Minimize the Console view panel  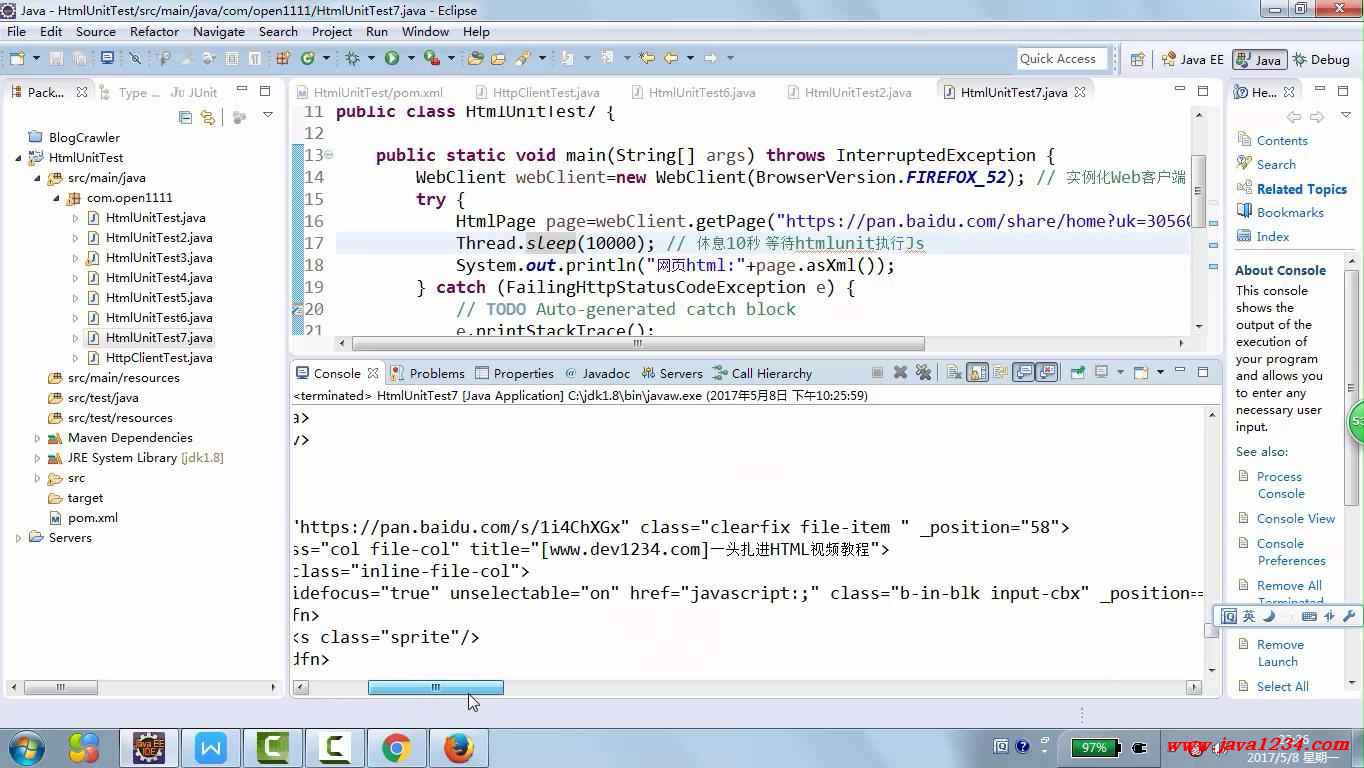pos(1180,371)
